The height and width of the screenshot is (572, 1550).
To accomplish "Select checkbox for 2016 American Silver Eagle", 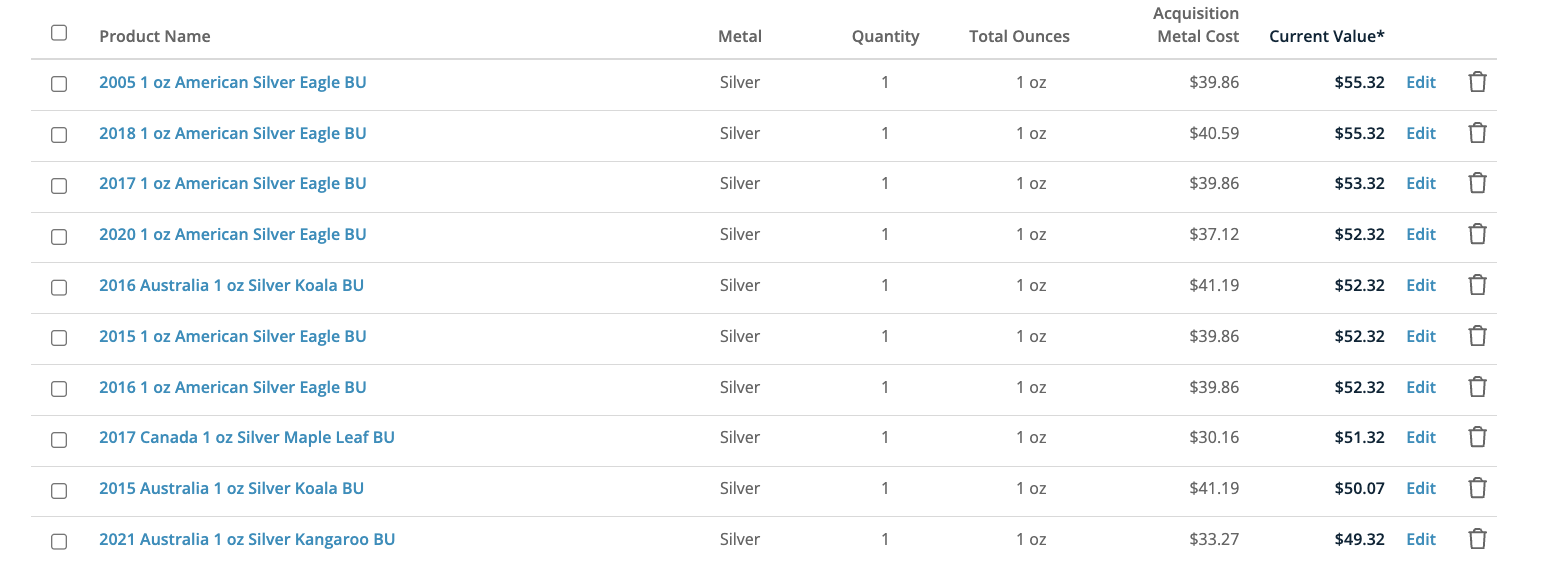I will coord(59,388).
